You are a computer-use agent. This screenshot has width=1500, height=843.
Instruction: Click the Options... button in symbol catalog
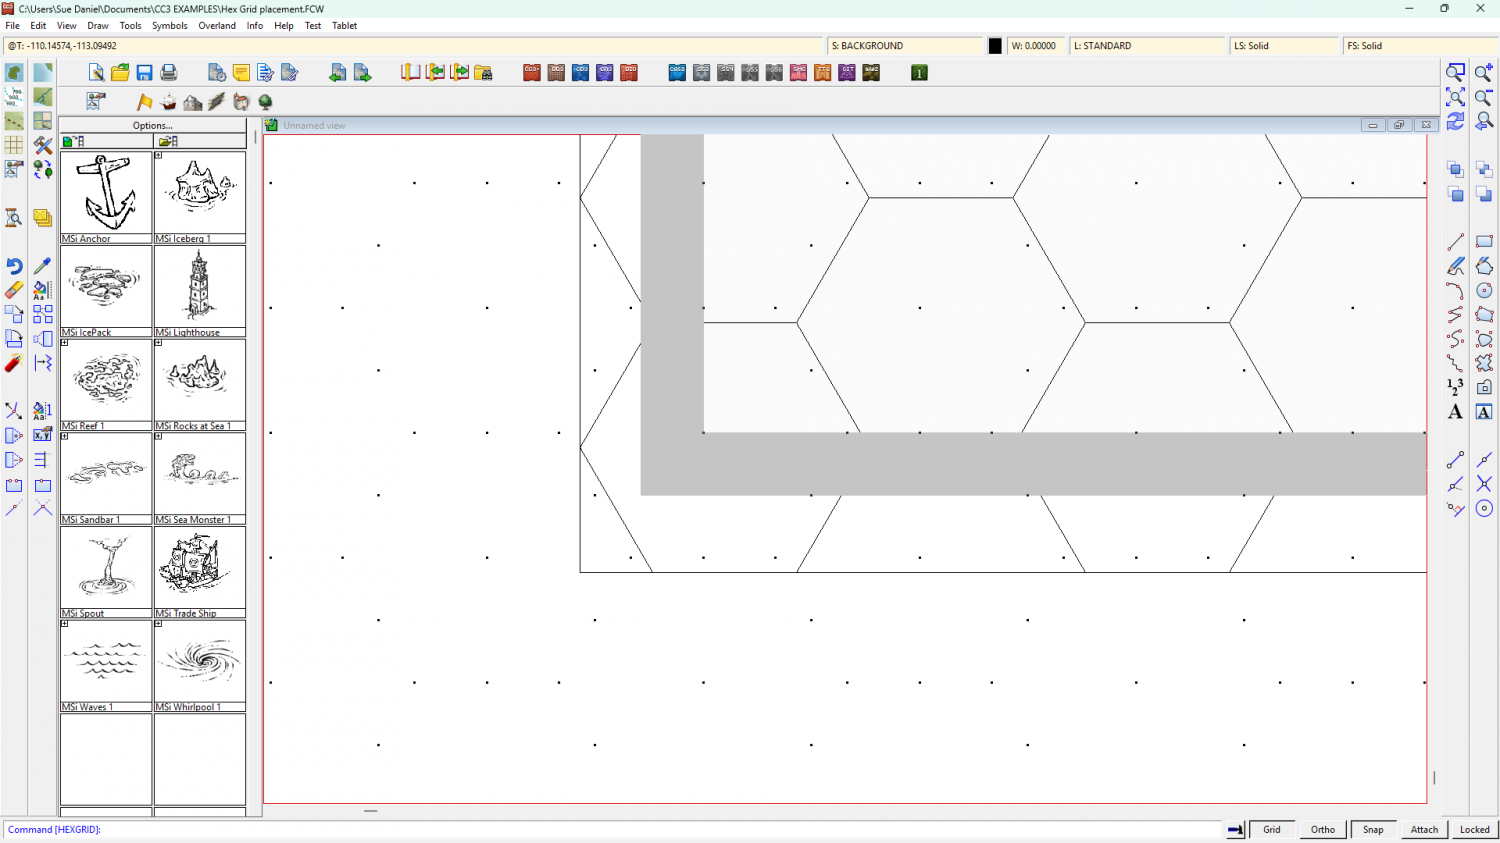click(x=152, y=126)
